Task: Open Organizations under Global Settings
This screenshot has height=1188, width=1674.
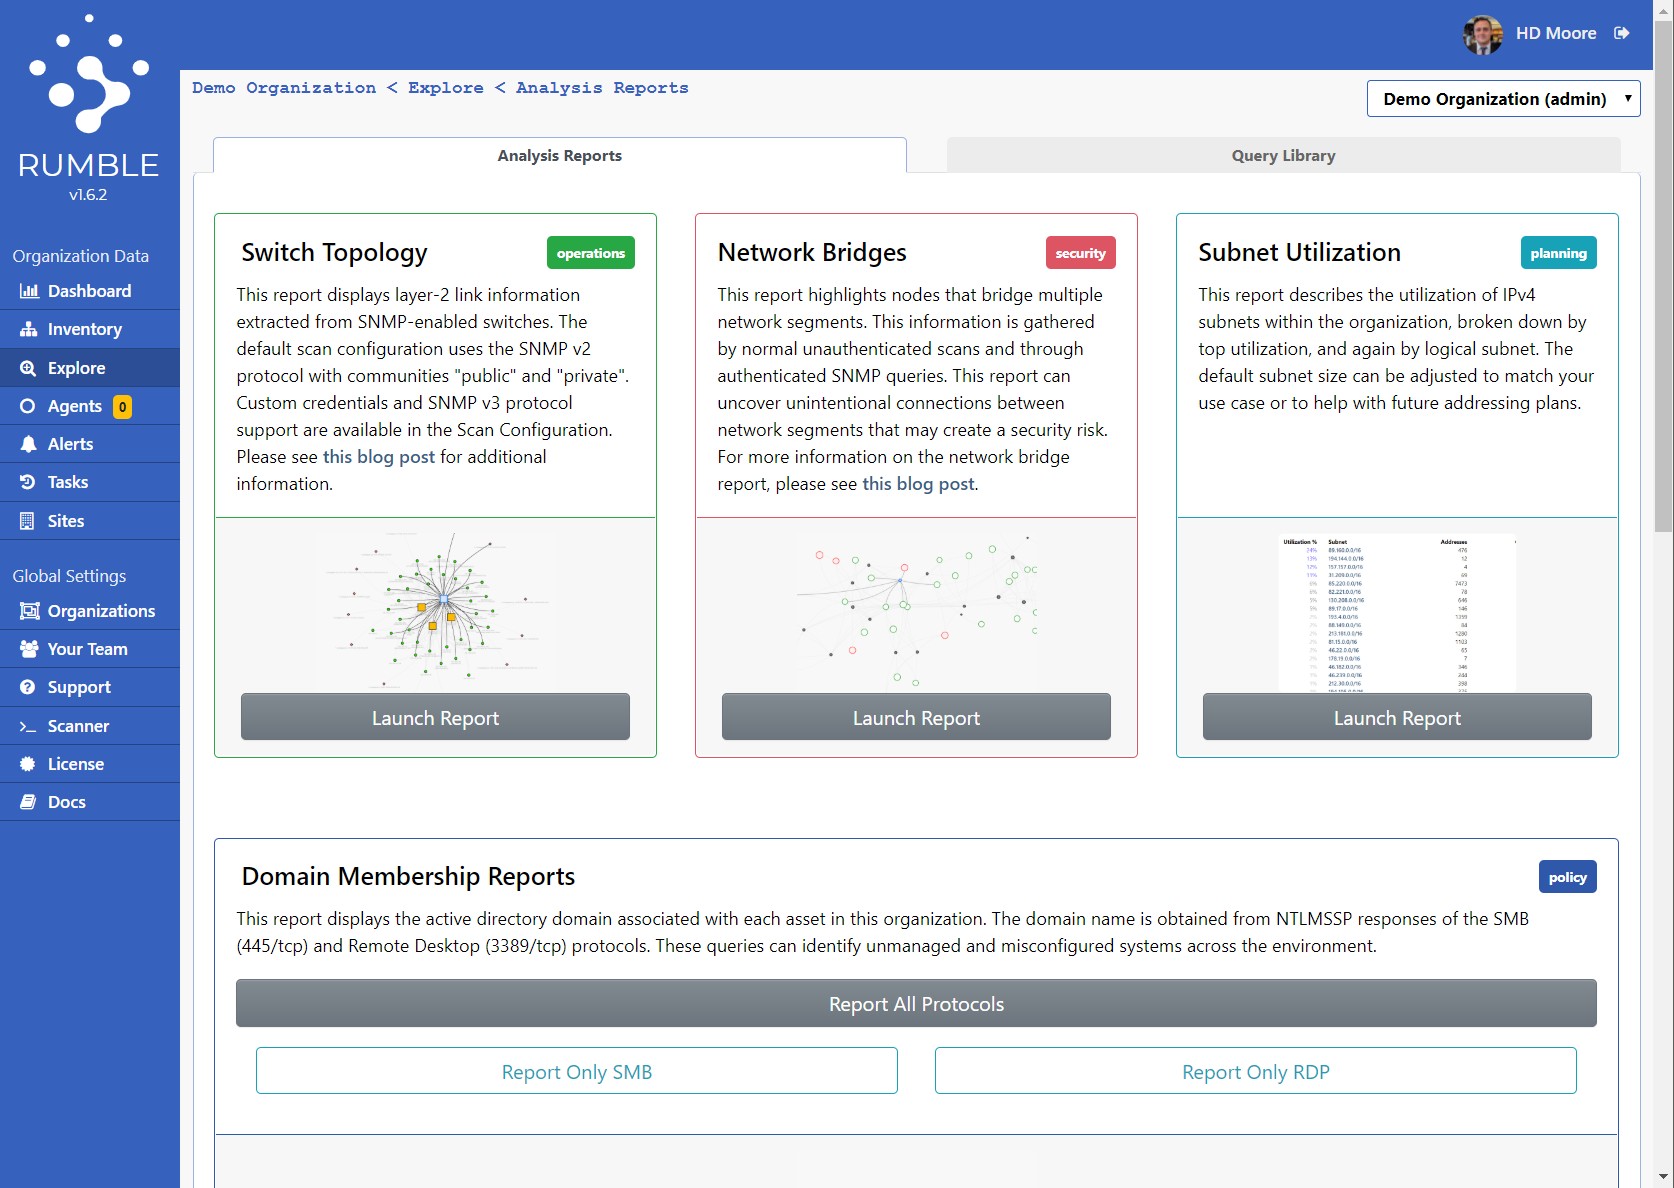Action: tap(100, 610)
